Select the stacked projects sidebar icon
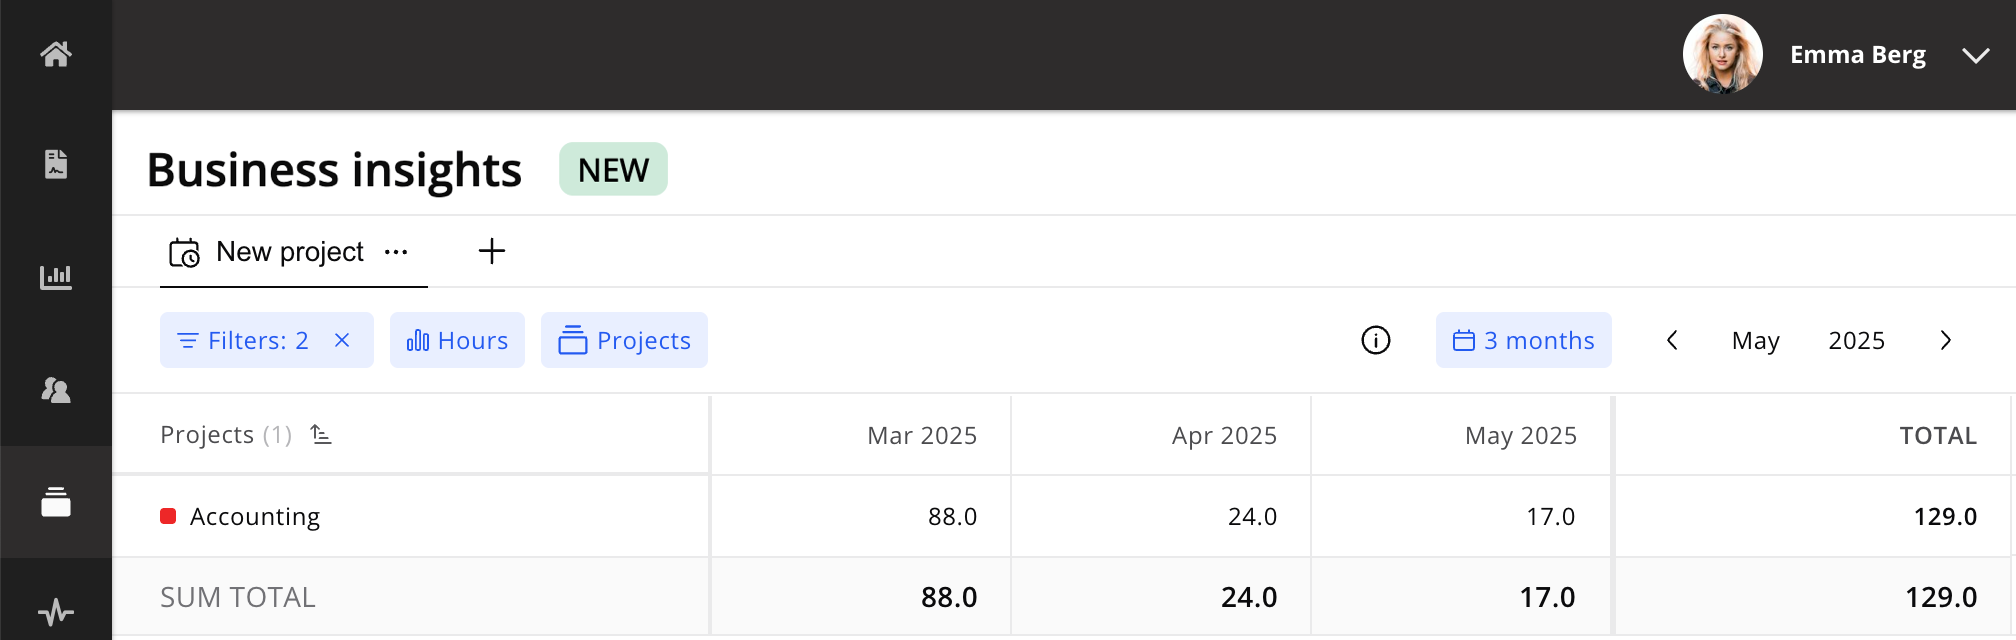The width and height of the screenshot is (2016, 640). pos(56,502)
